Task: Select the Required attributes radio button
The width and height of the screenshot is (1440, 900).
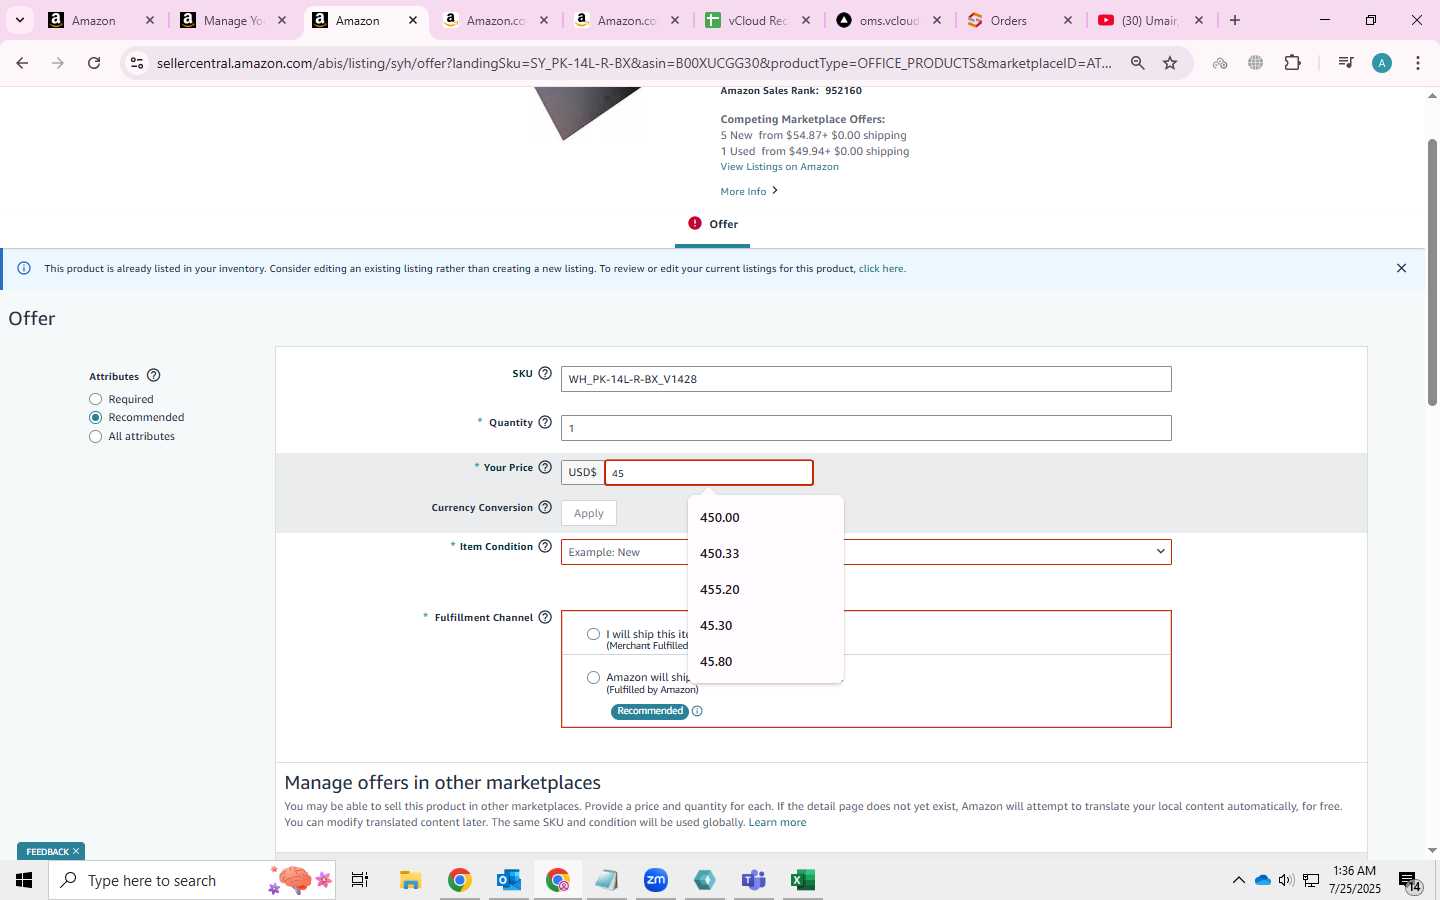Action: point(96,399)
